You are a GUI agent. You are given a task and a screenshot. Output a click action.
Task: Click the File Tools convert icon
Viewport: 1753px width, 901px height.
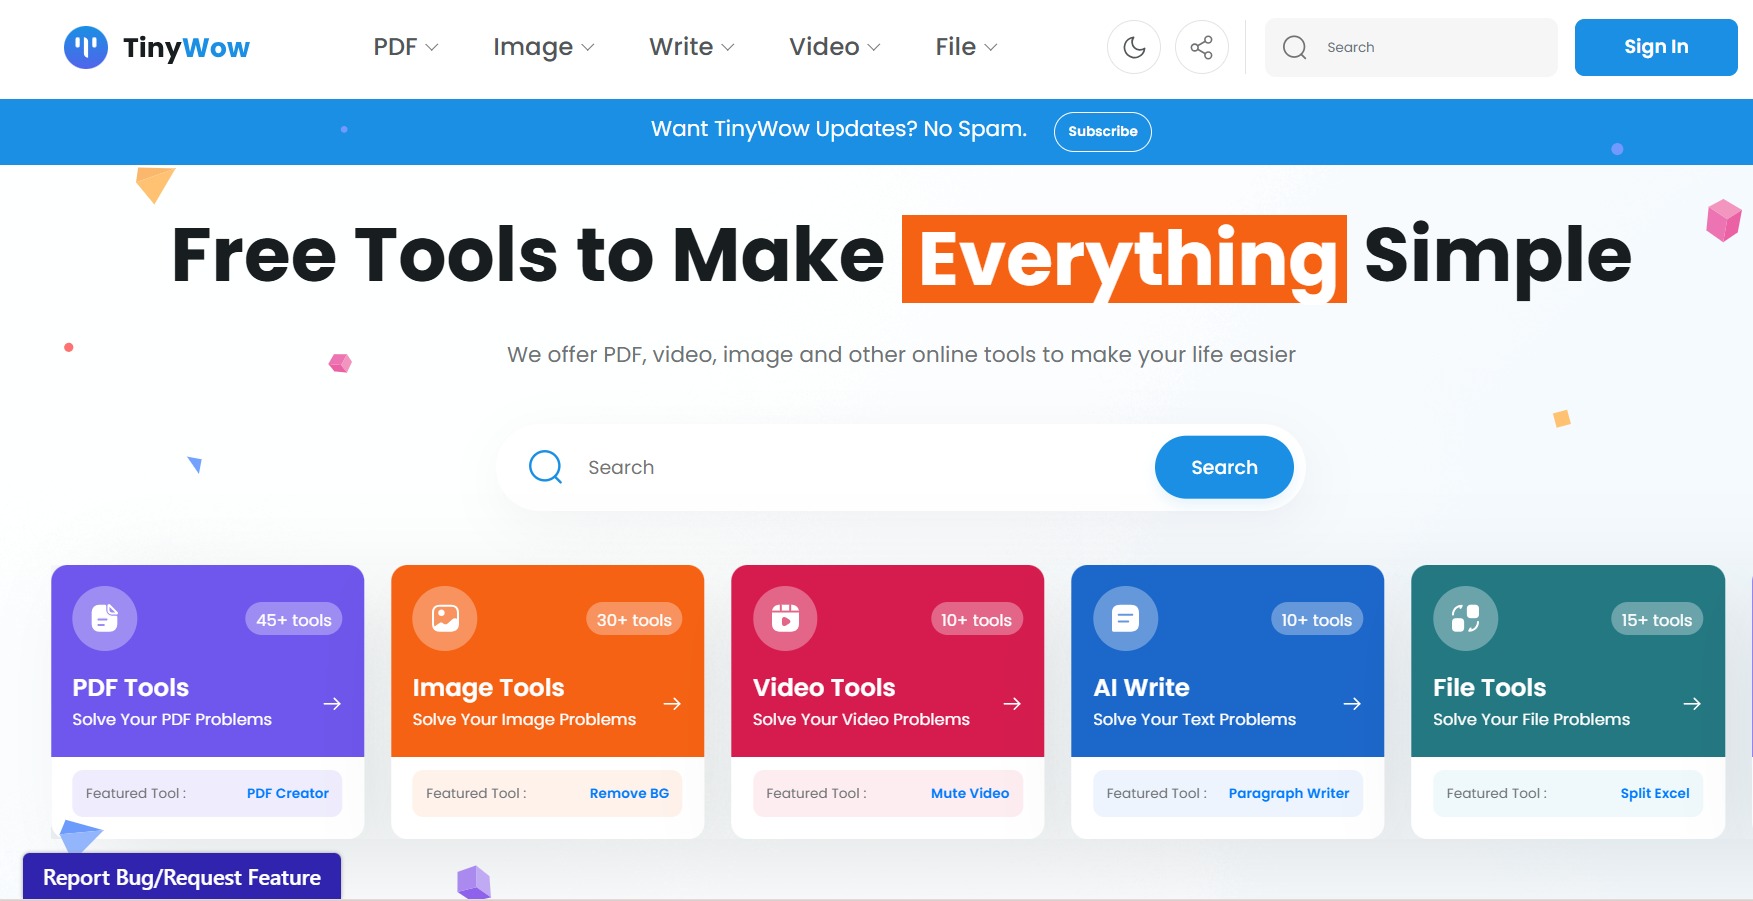1465,618
